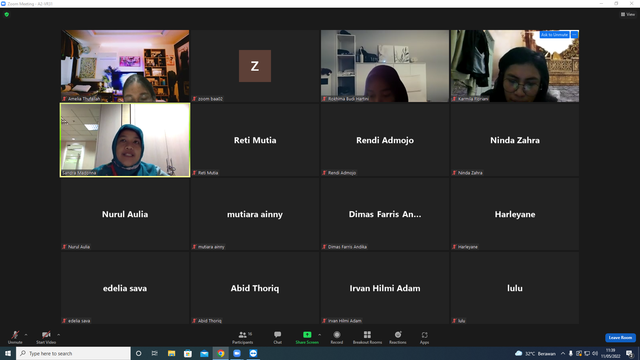Screen dimensions: 640x360
Task: Open the volume control in the system tray
Action: 595,353
